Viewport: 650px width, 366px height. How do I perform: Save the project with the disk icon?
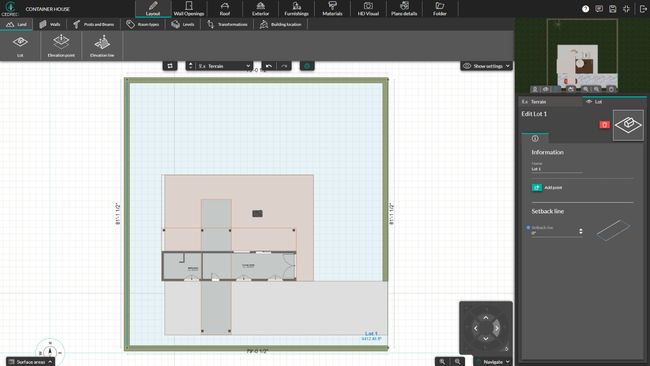point(613,9)
